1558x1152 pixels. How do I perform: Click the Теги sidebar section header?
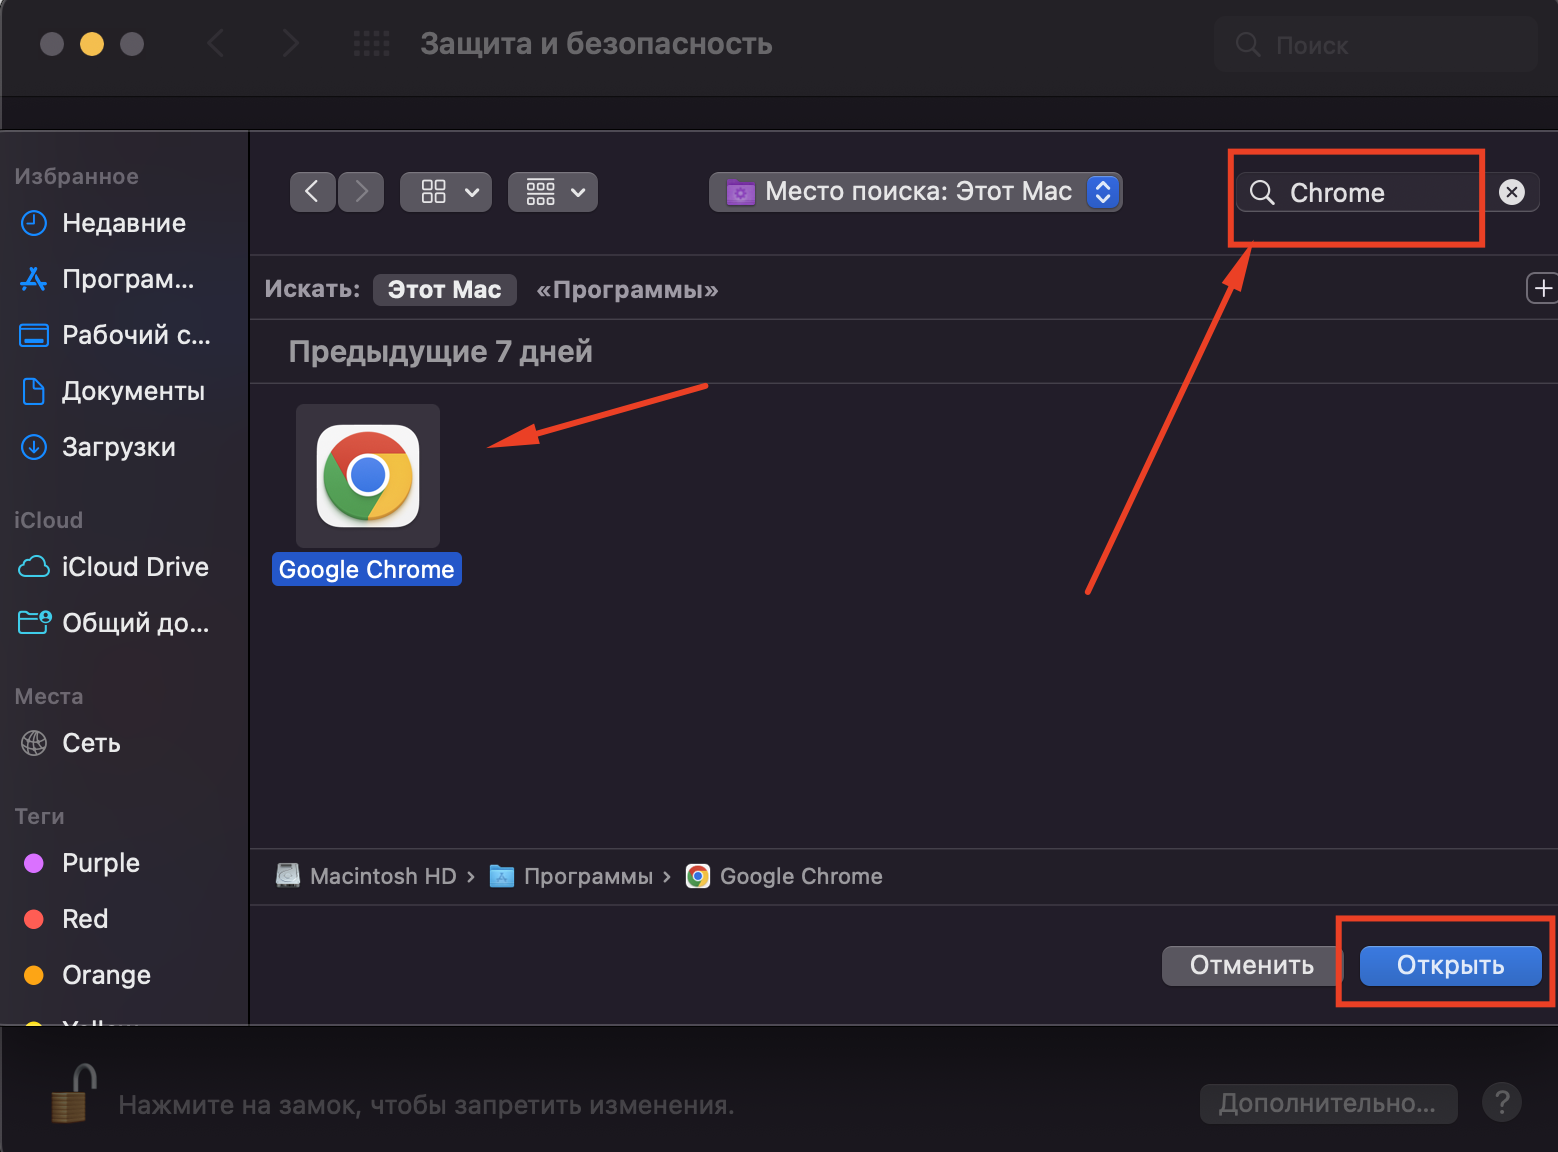coord(40,816)
